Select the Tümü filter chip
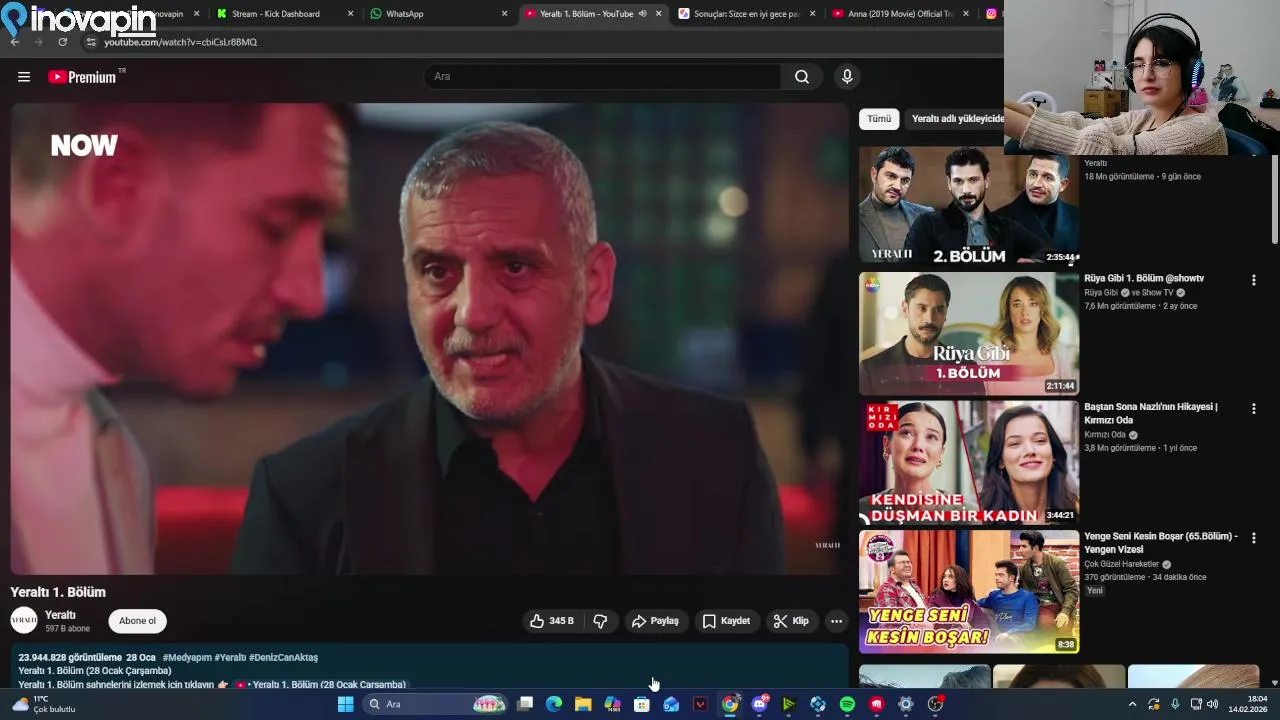Viewport: 1280px width, 720px height. click(879, 119)
